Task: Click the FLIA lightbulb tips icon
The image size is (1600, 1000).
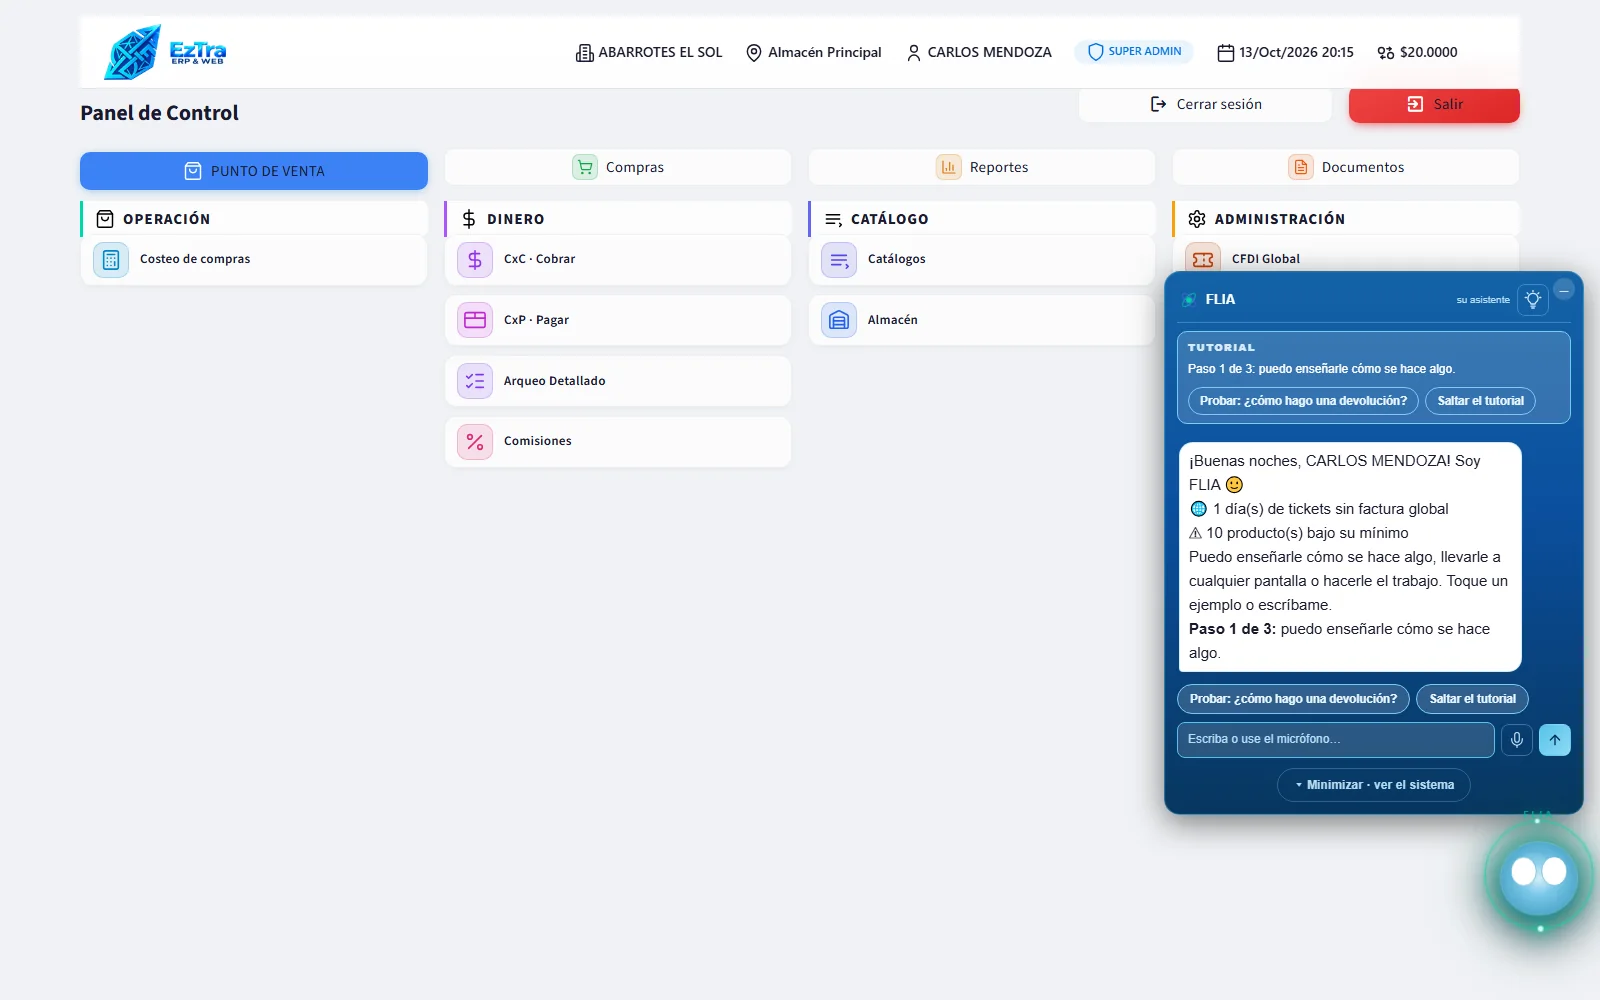Action: coord(1533,300)
